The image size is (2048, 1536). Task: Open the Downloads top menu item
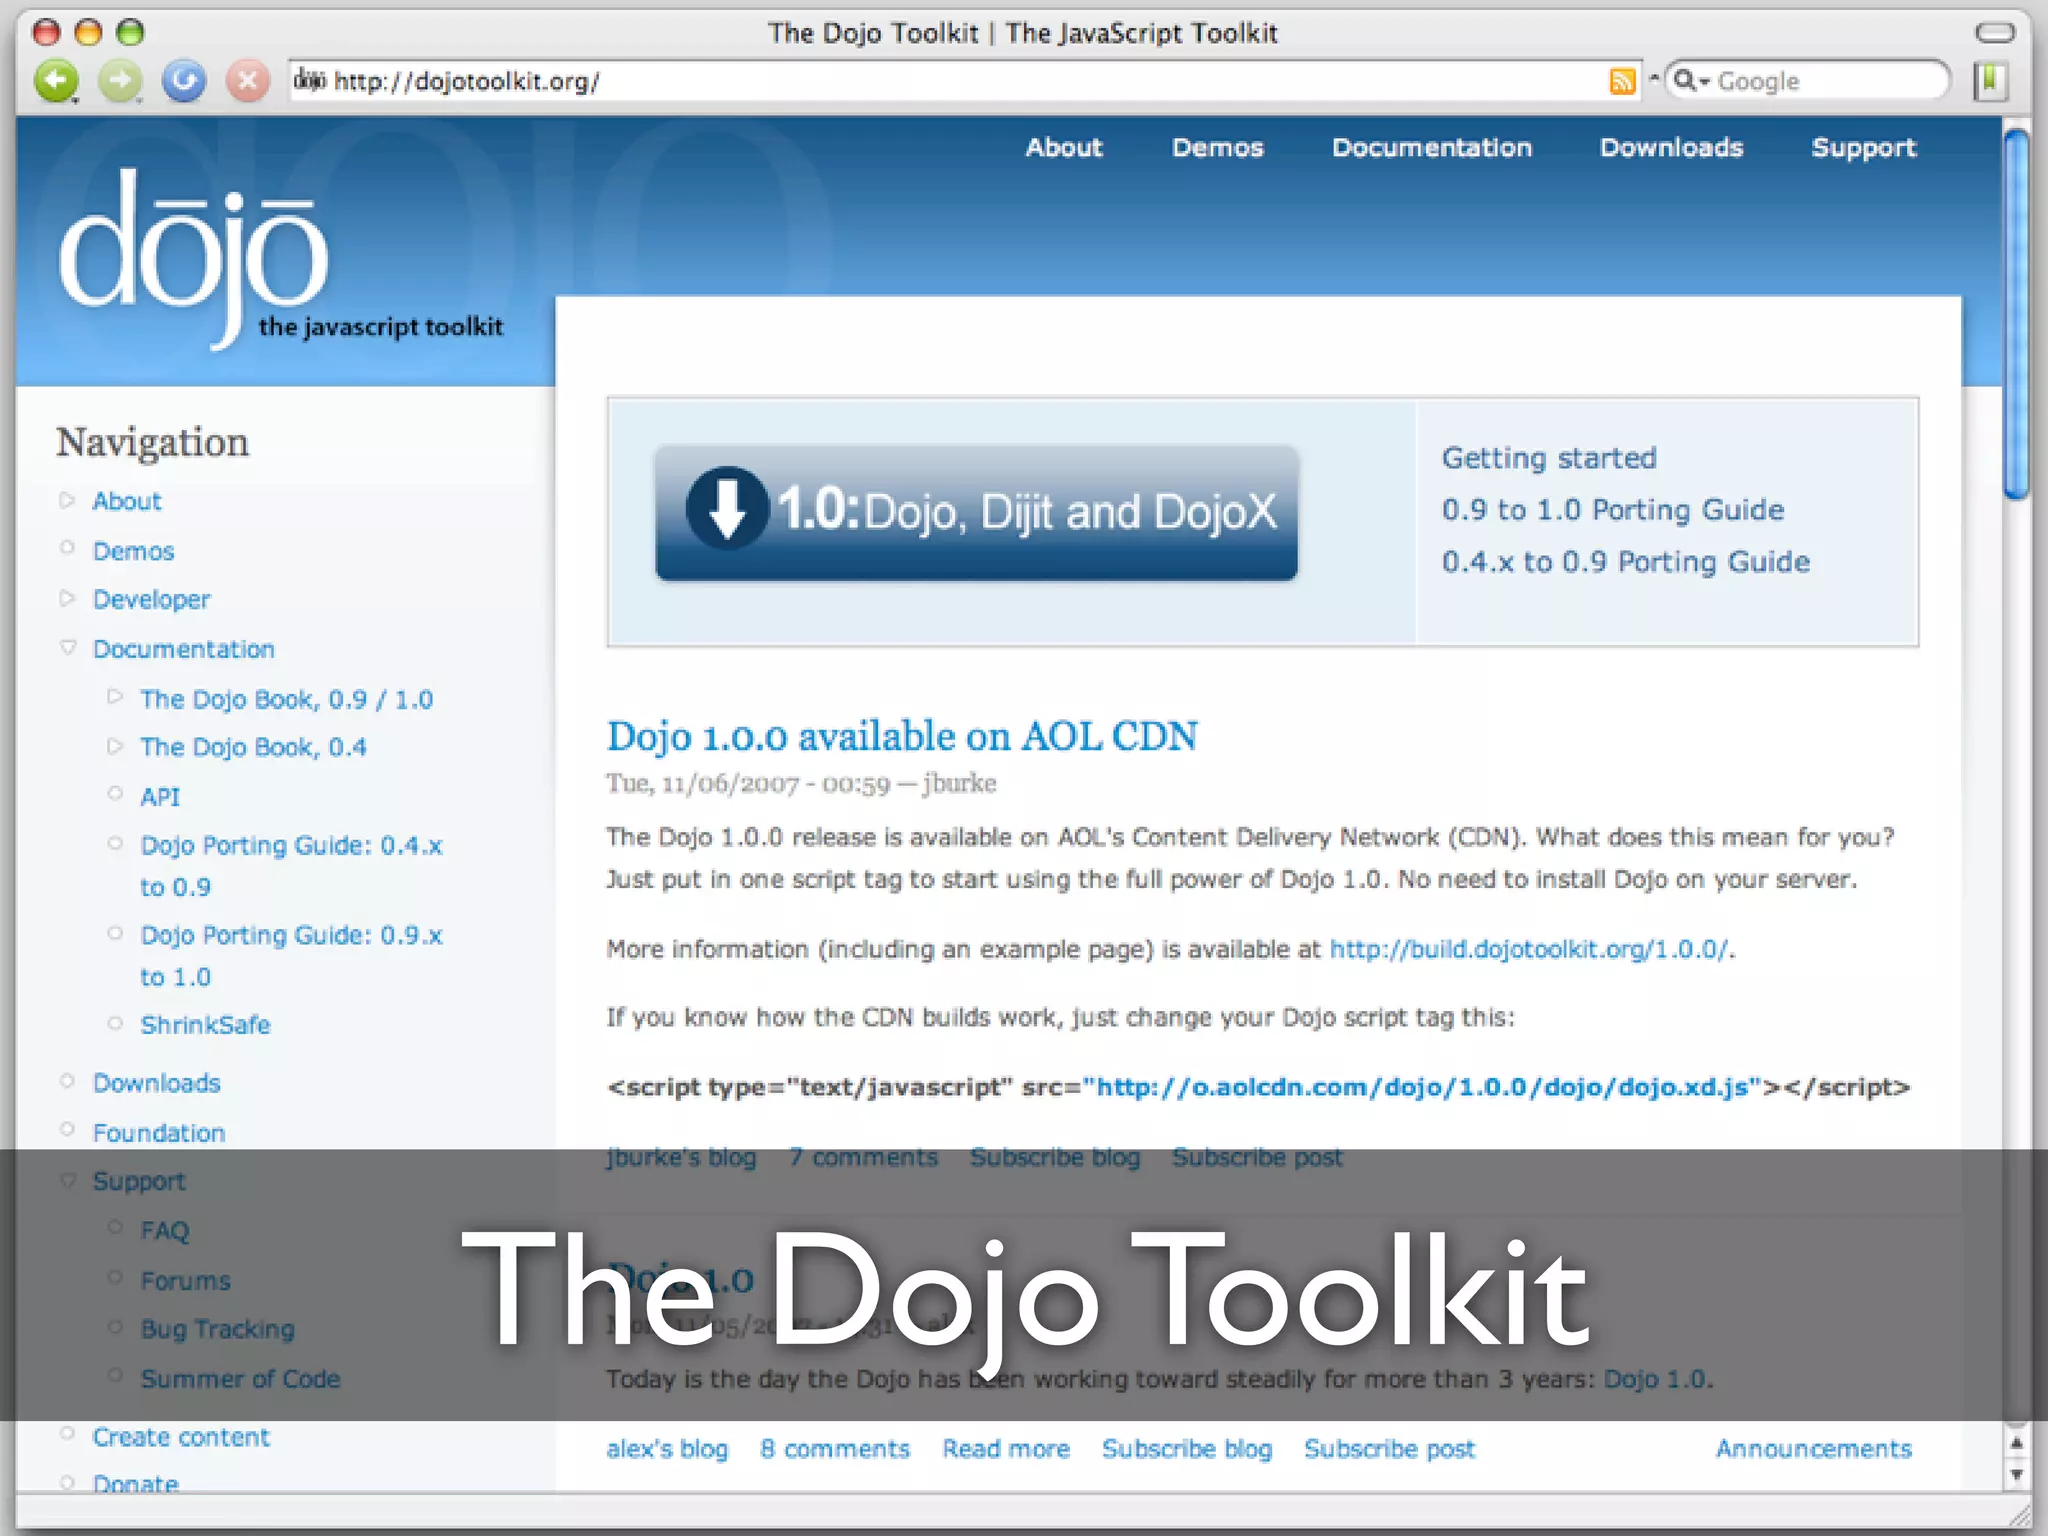click(x=1671, y=148)
